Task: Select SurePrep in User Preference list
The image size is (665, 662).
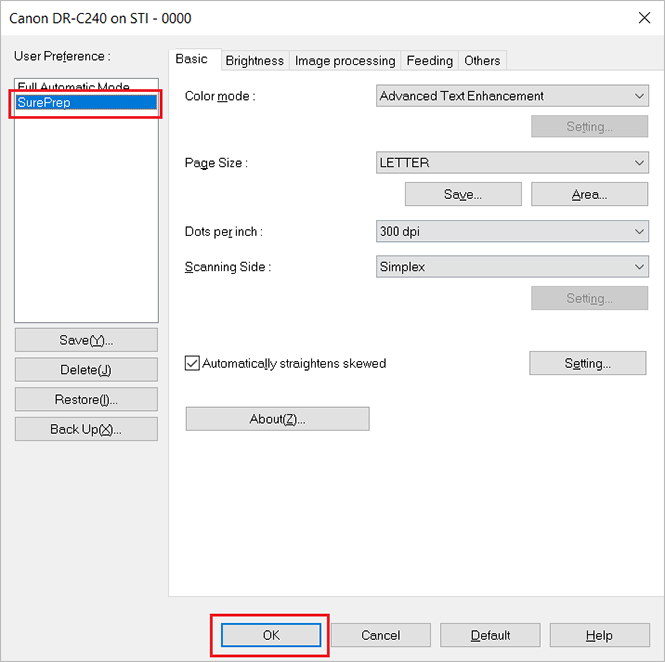Action: point(85,103)
